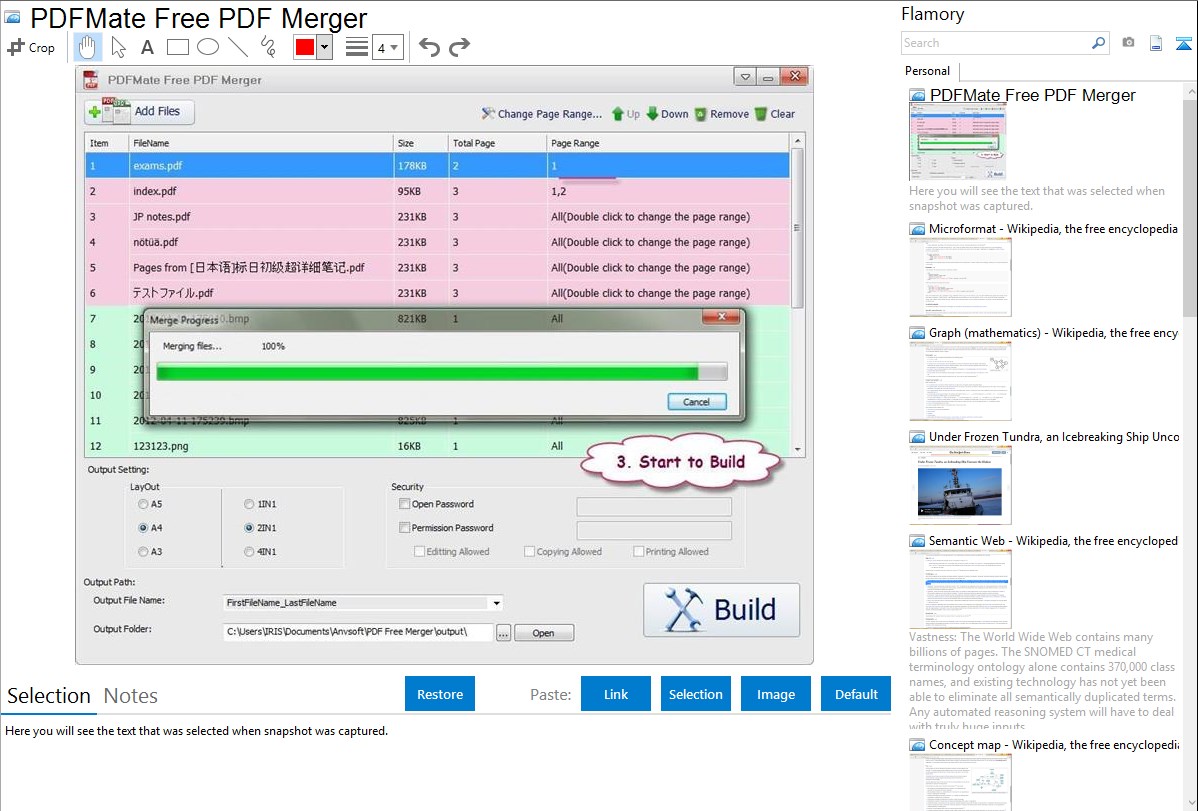The height and width of the screenshot is (811, 1198).
Task: Toggle Editing Allowed checkbox
Action: pyautogui.click(x=419, y=551)
